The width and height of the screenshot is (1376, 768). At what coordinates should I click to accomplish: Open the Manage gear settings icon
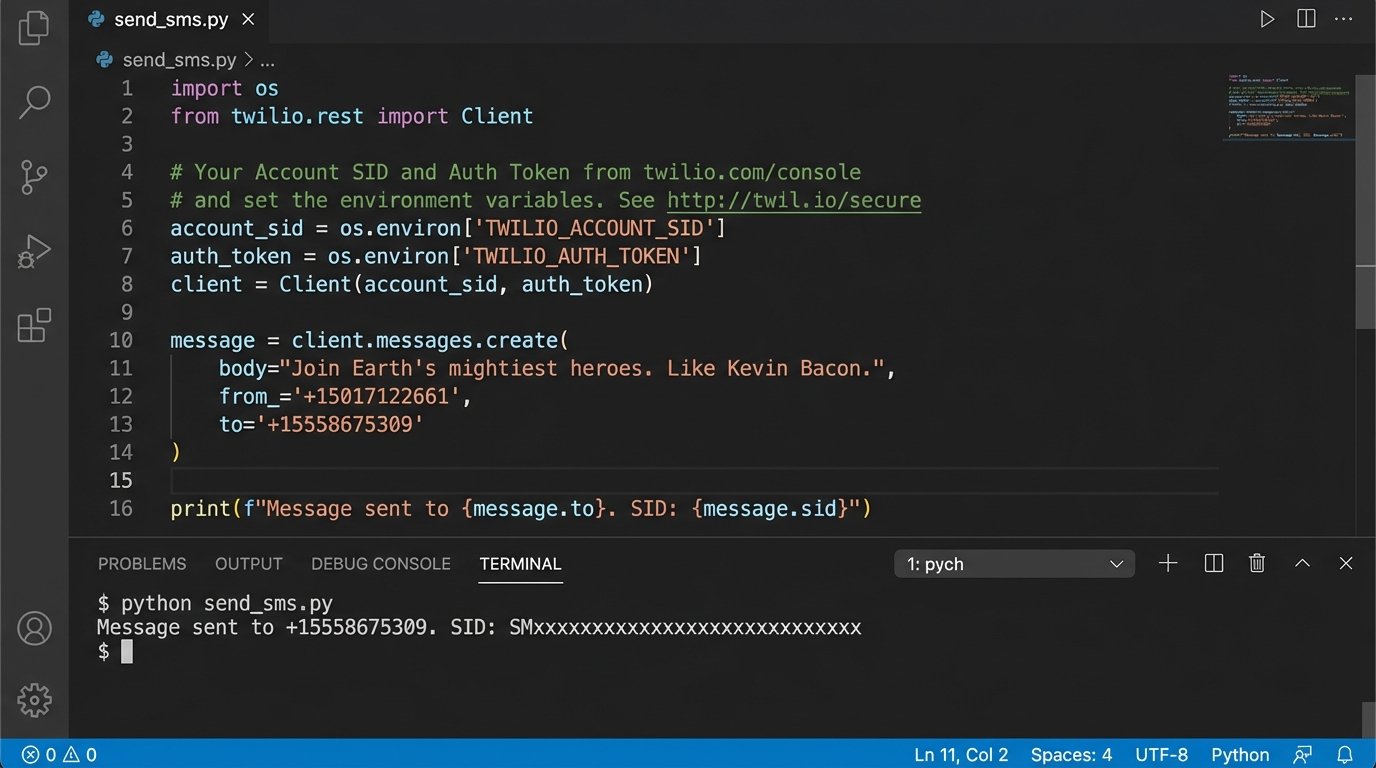point(34,700)
